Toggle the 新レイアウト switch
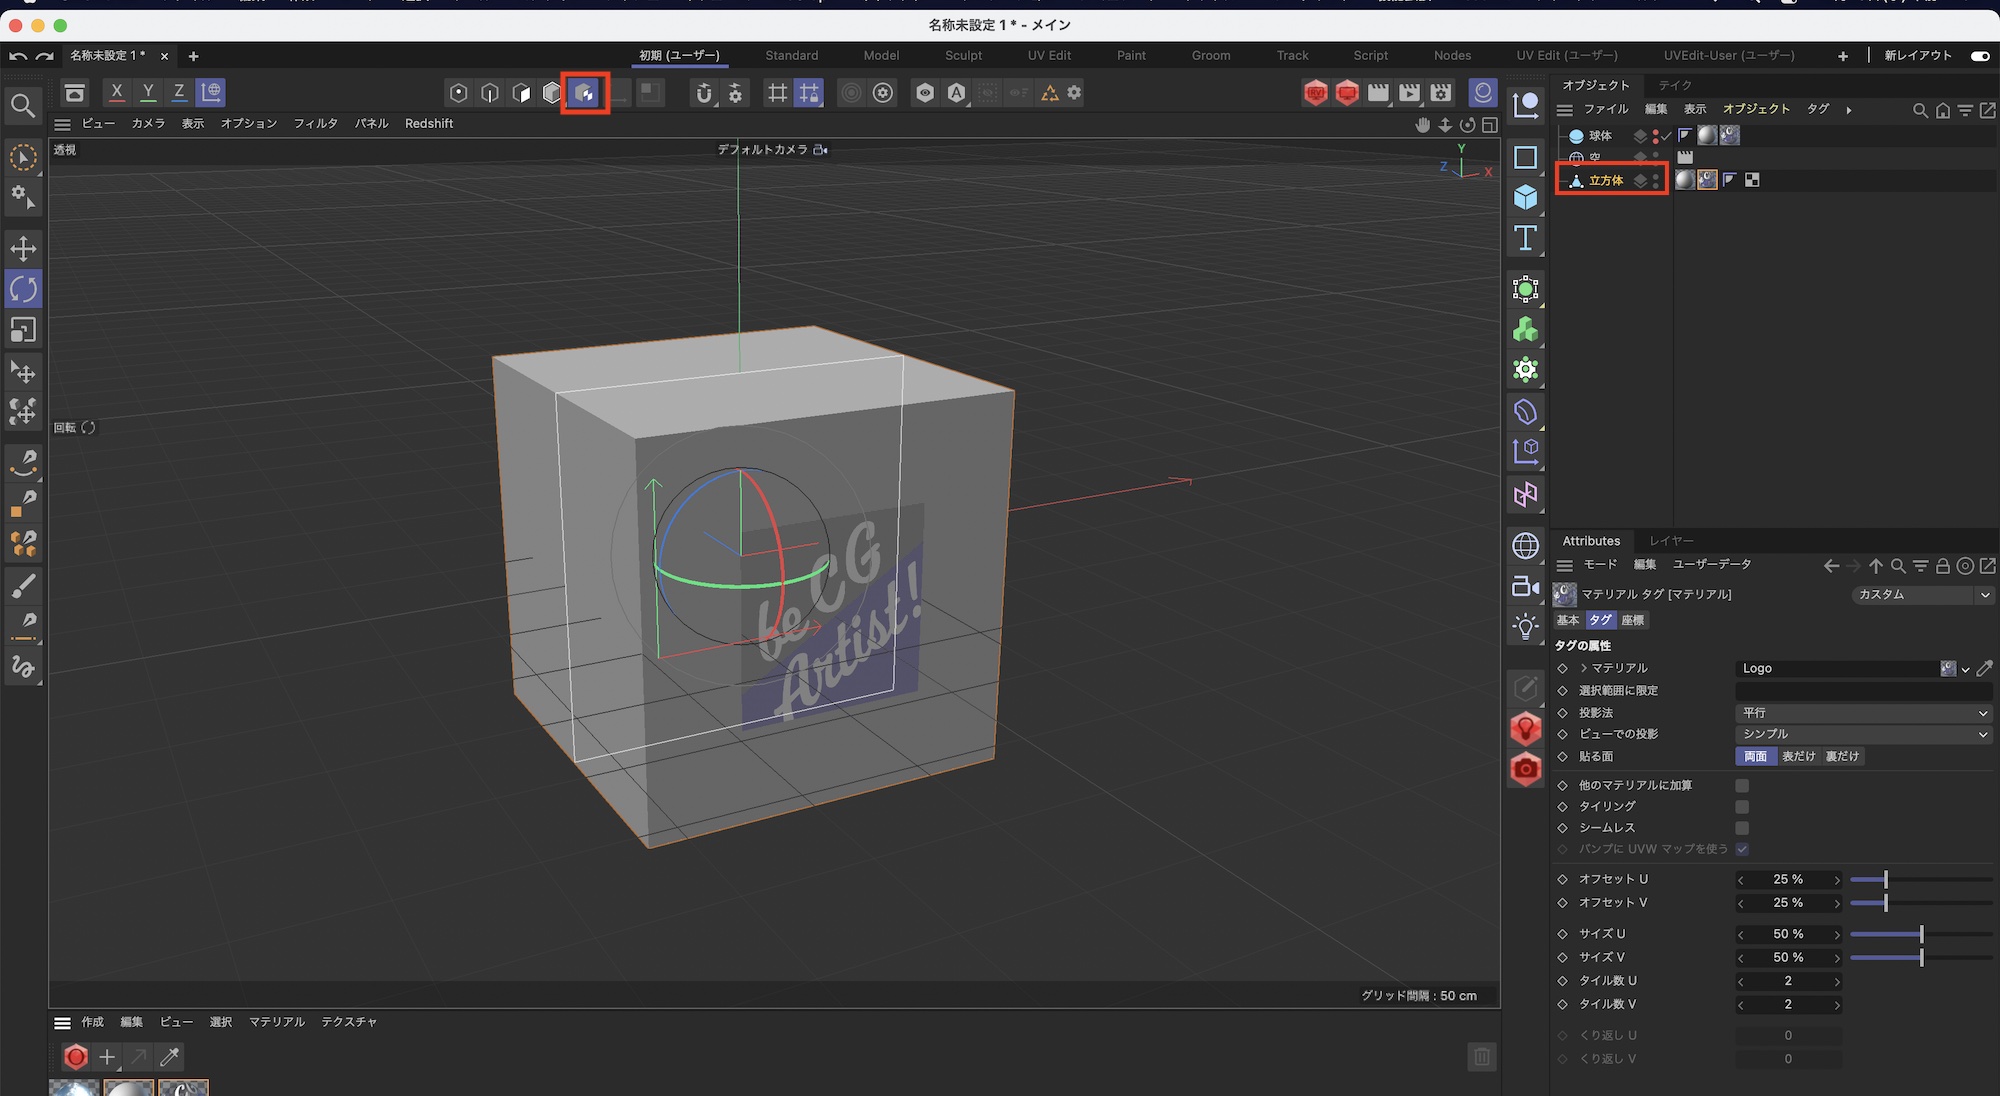The image size is (2000, 1096). click(1979, 56)
